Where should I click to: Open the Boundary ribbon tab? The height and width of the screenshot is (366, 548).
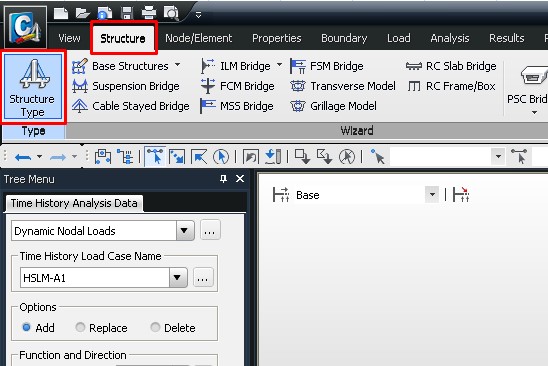pos(344,38)
